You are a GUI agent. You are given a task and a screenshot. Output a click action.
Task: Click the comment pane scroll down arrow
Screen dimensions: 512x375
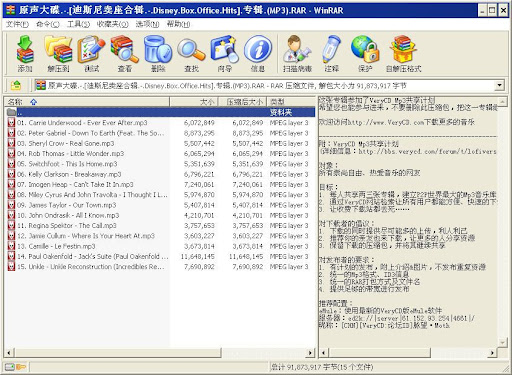[x=502, y=342]
